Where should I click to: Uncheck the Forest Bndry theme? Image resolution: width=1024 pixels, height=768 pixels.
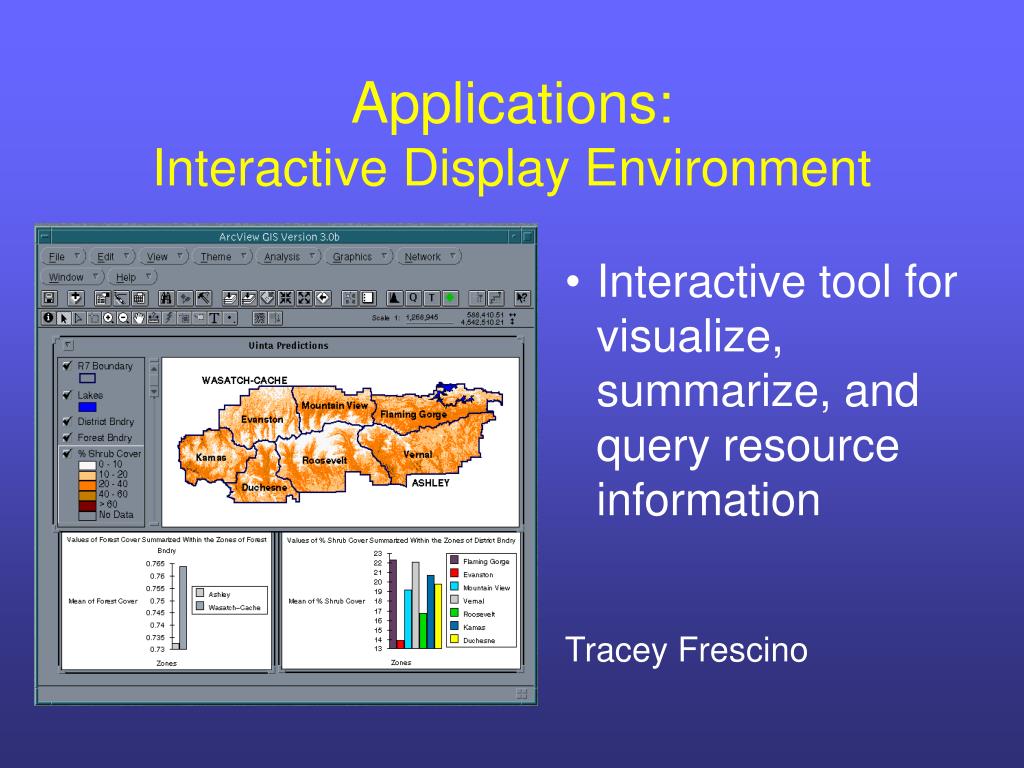tap(67, 437)
